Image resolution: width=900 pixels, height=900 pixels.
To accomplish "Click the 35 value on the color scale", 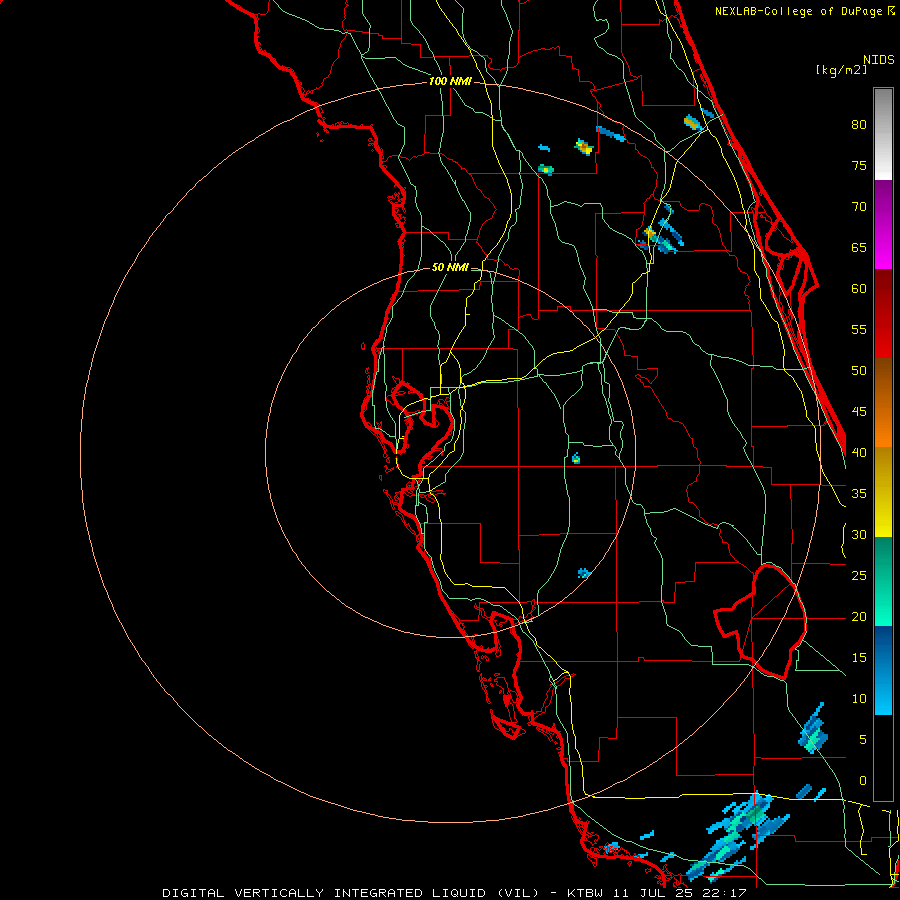I will click(x=859, y=494).
